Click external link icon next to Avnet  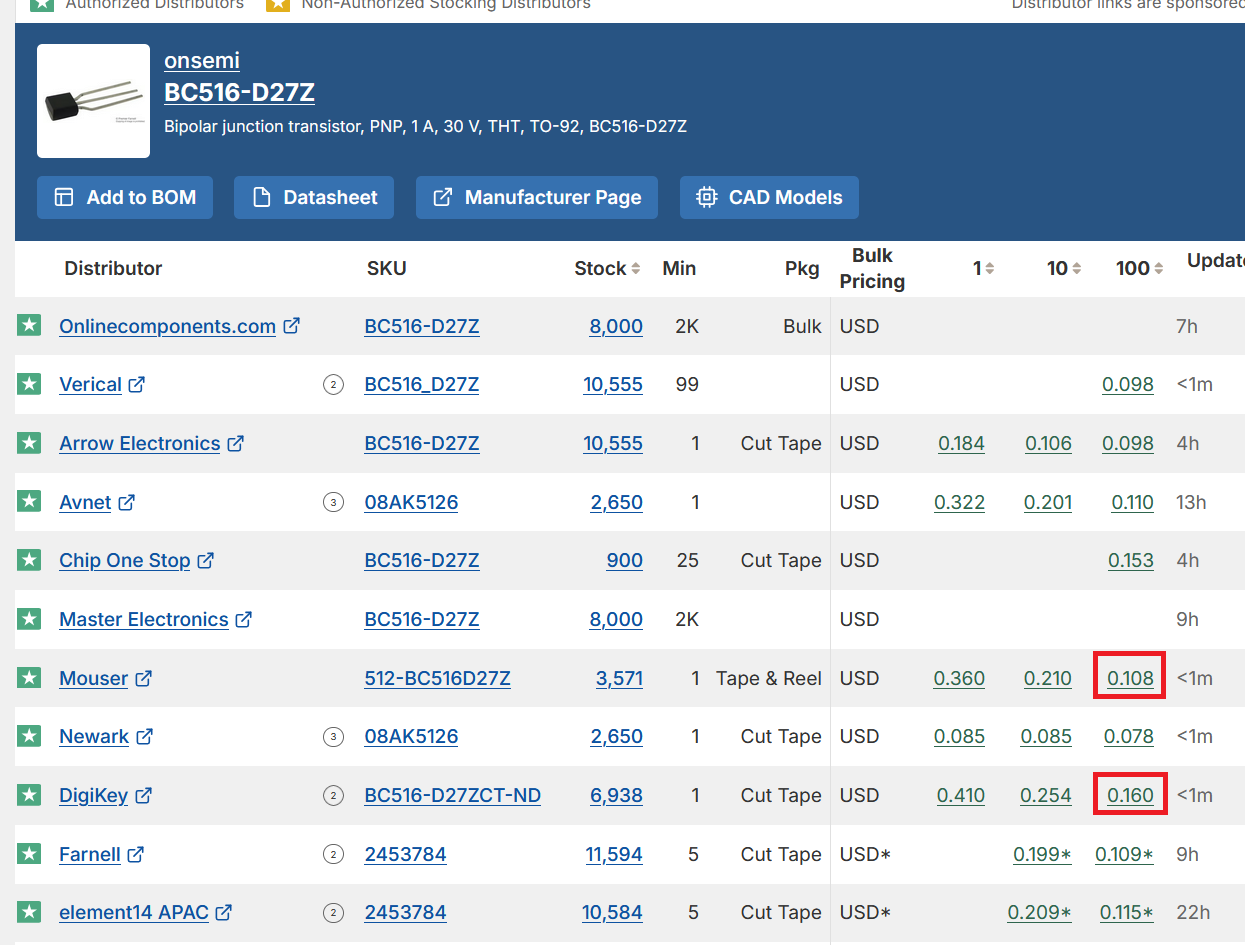pos(126,502)
